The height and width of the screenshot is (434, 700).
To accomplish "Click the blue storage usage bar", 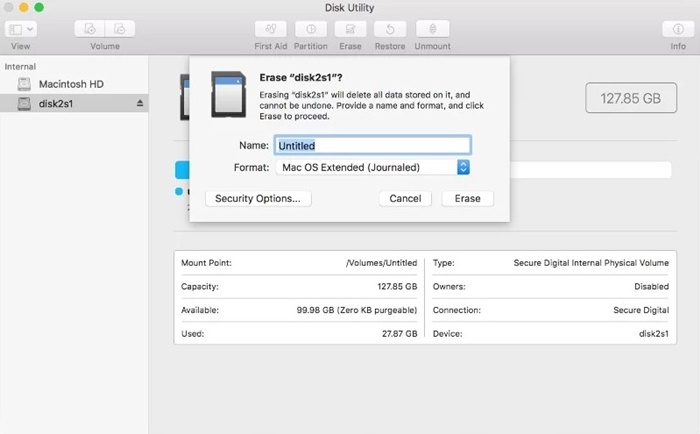I will (x=182, y=170).
